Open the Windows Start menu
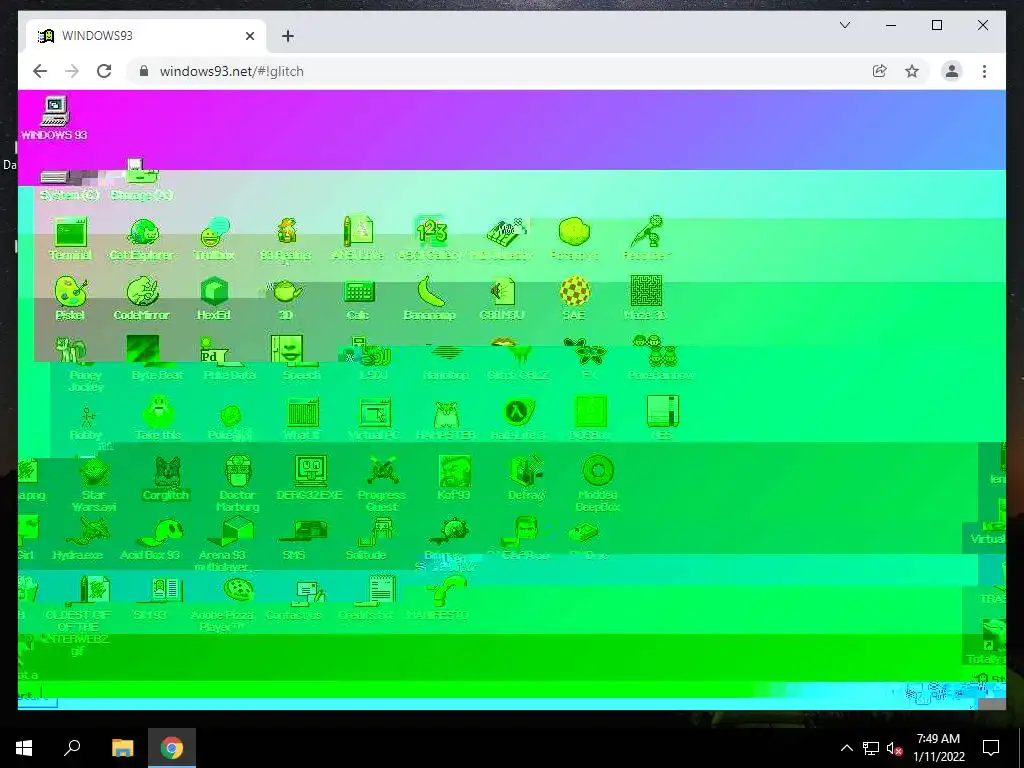 click(24, 748)
